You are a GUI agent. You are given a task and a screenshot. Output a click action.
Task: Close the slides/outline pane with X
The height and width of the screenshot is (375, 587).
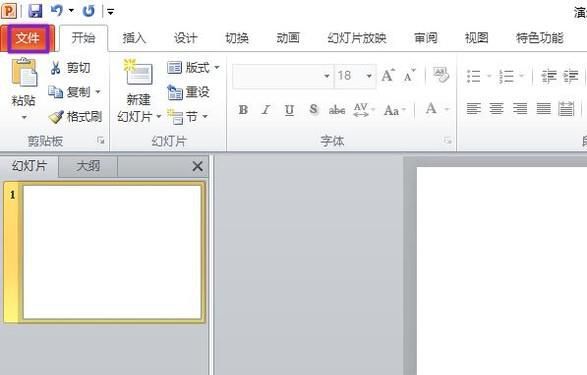pos(197,166)
